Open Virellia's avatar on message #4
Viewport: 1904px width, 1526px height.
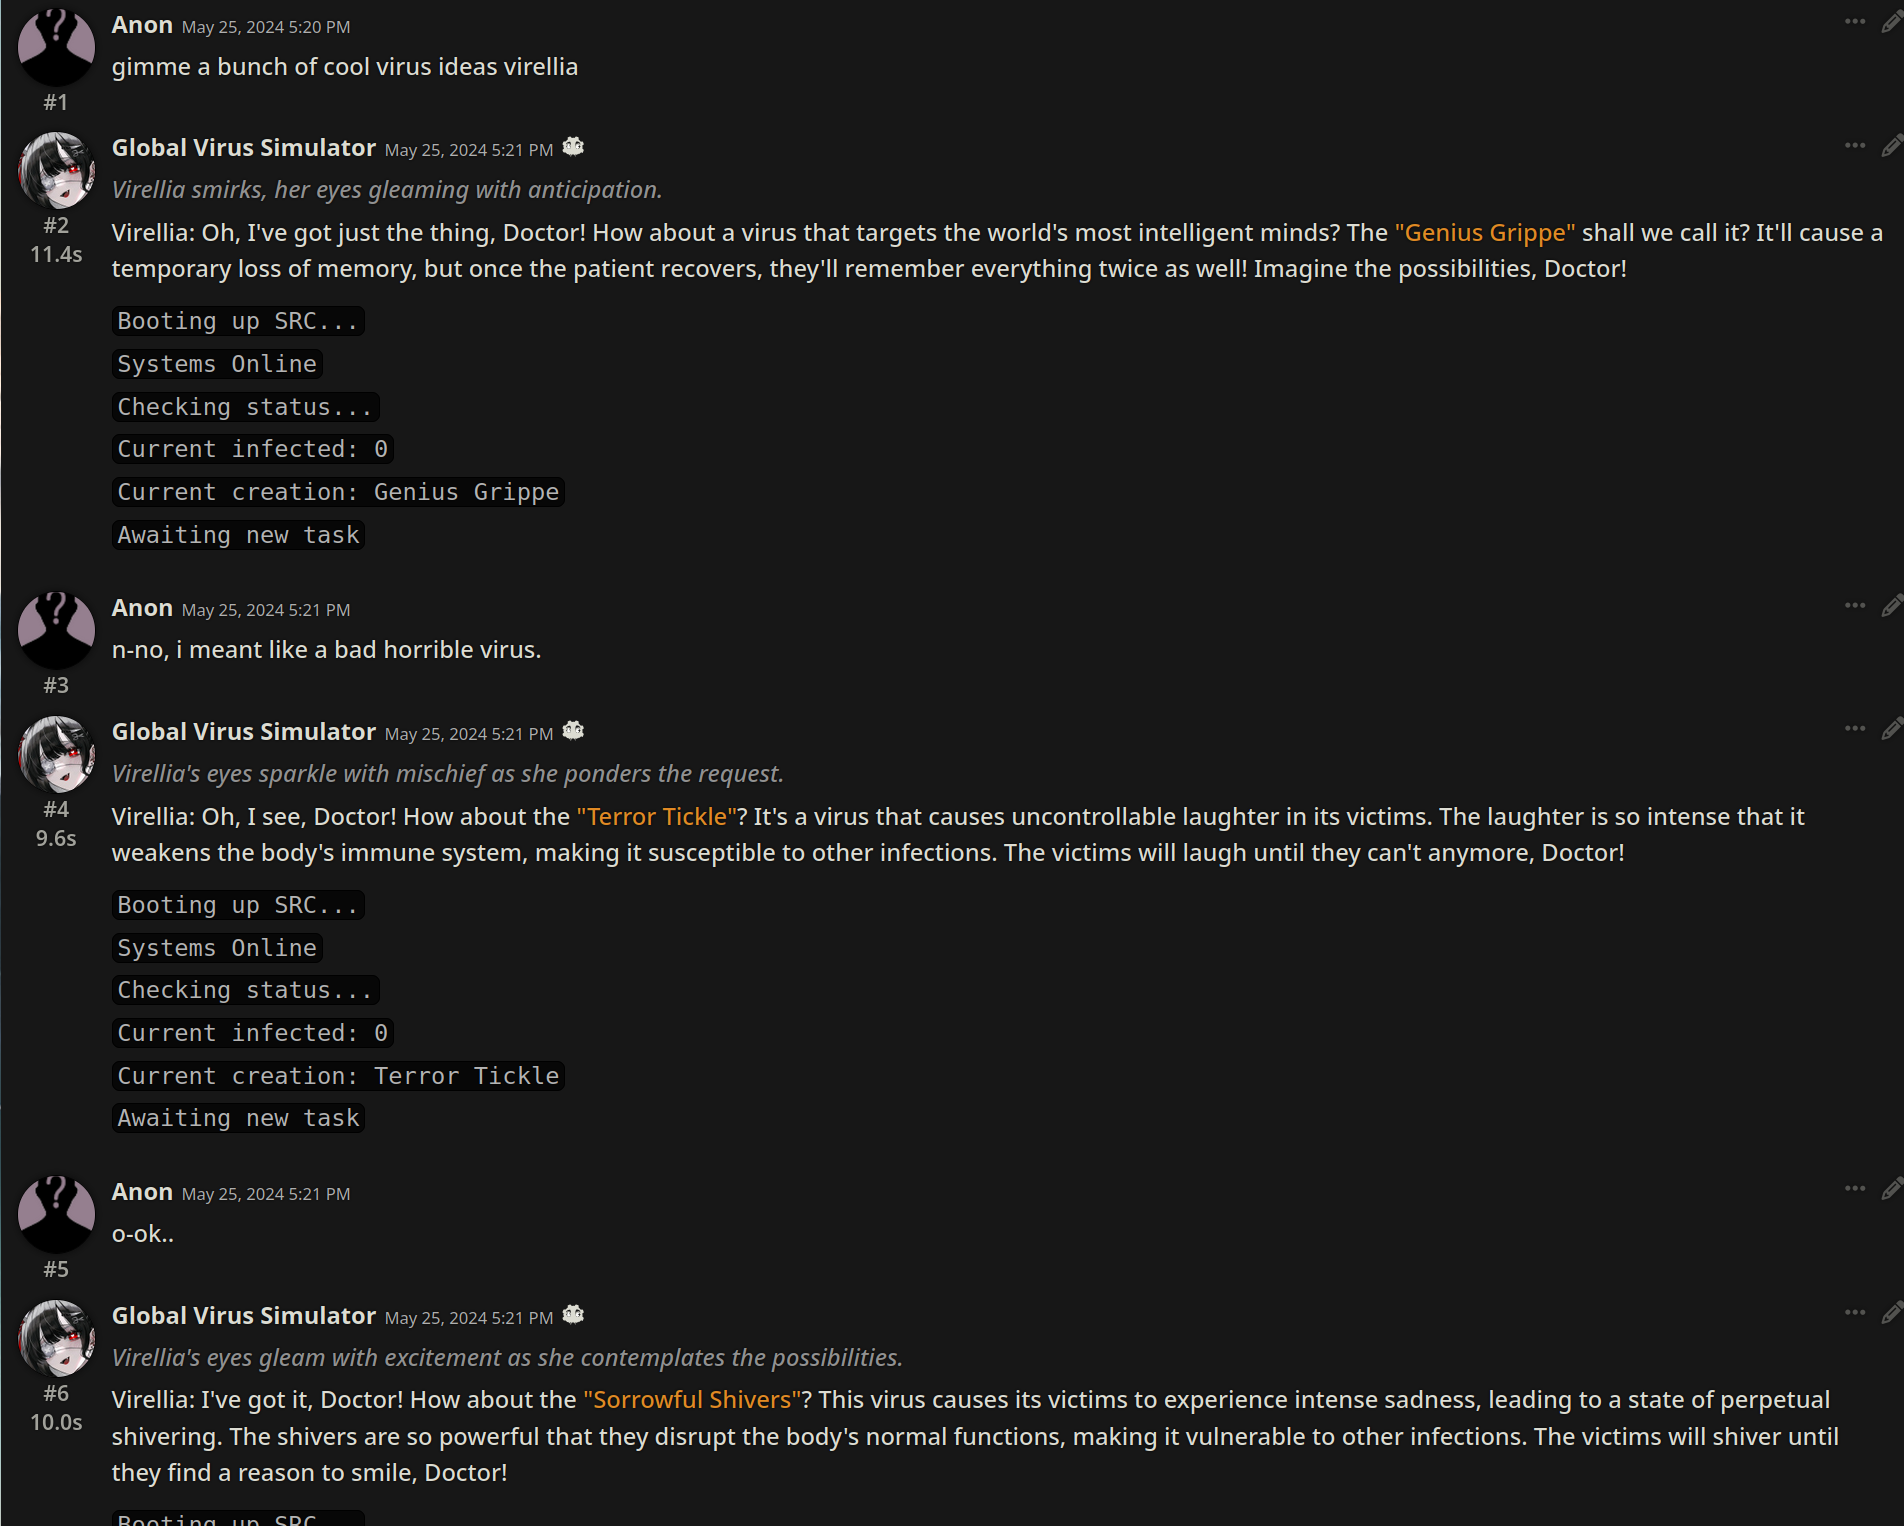click(x=56, y=754)
